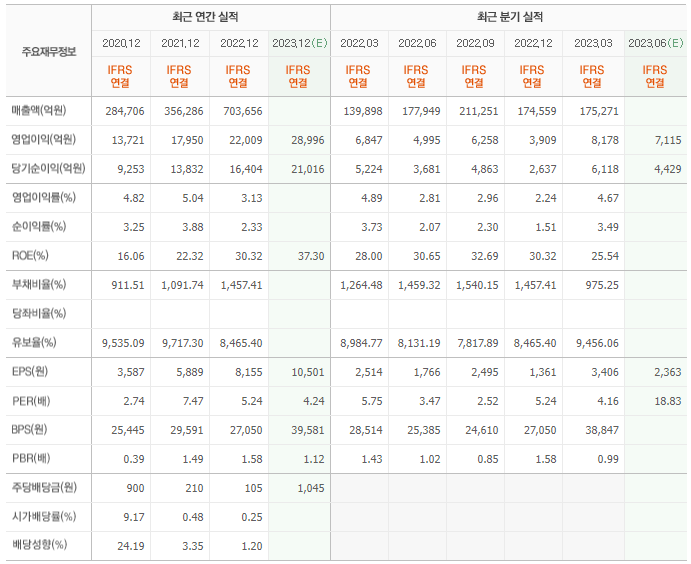Select the 최근 분기 실적 header
The image size is (691, 564).
point(510,17)
